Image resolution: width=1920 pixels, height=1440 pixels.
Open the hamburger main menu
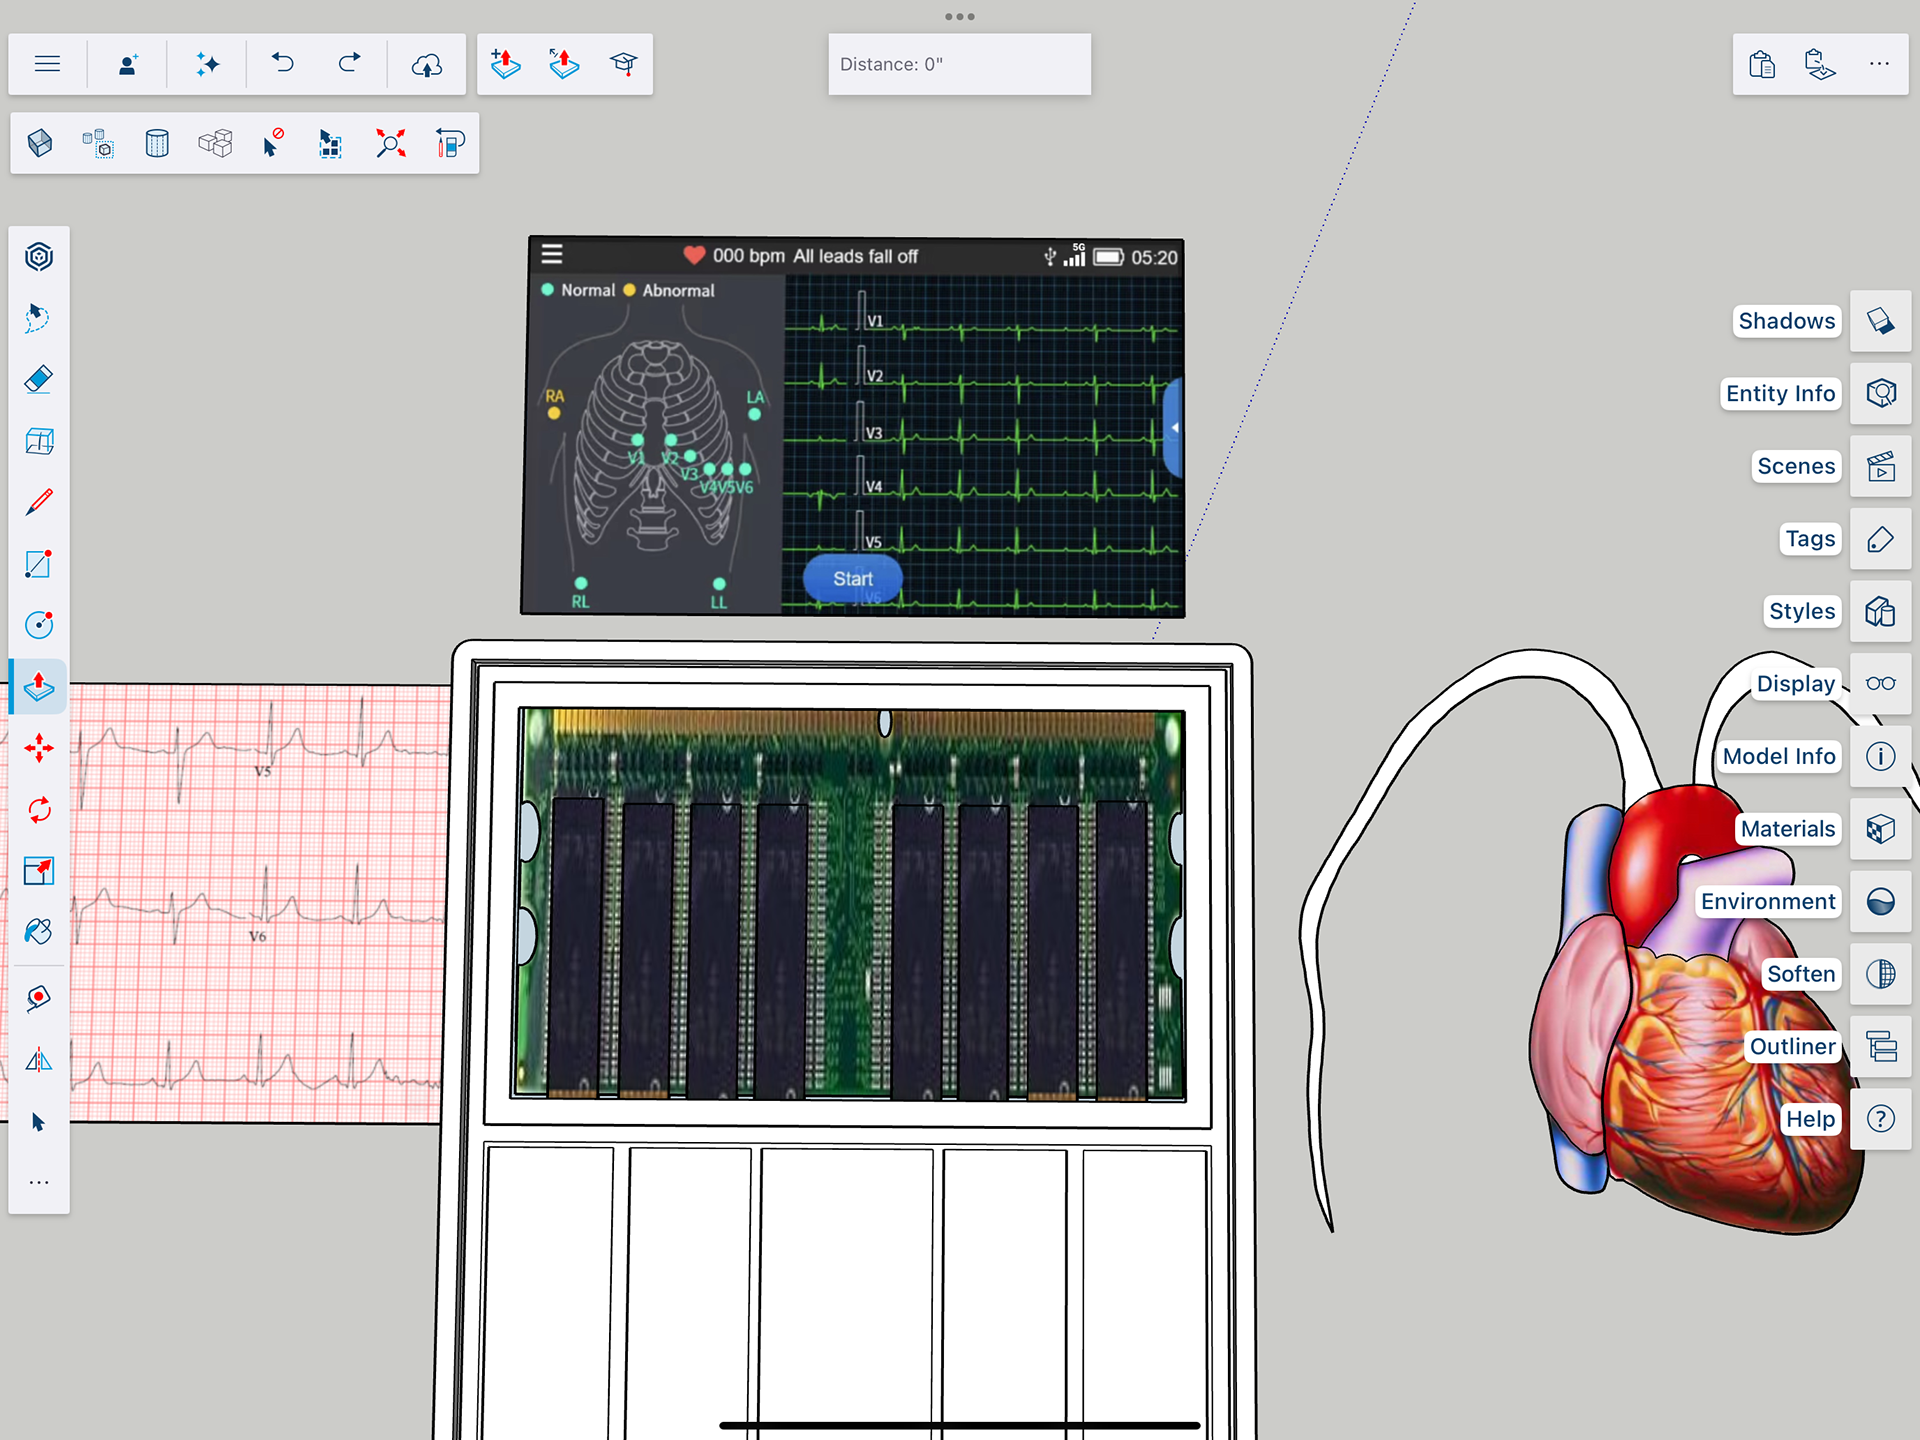click(47, 64)
